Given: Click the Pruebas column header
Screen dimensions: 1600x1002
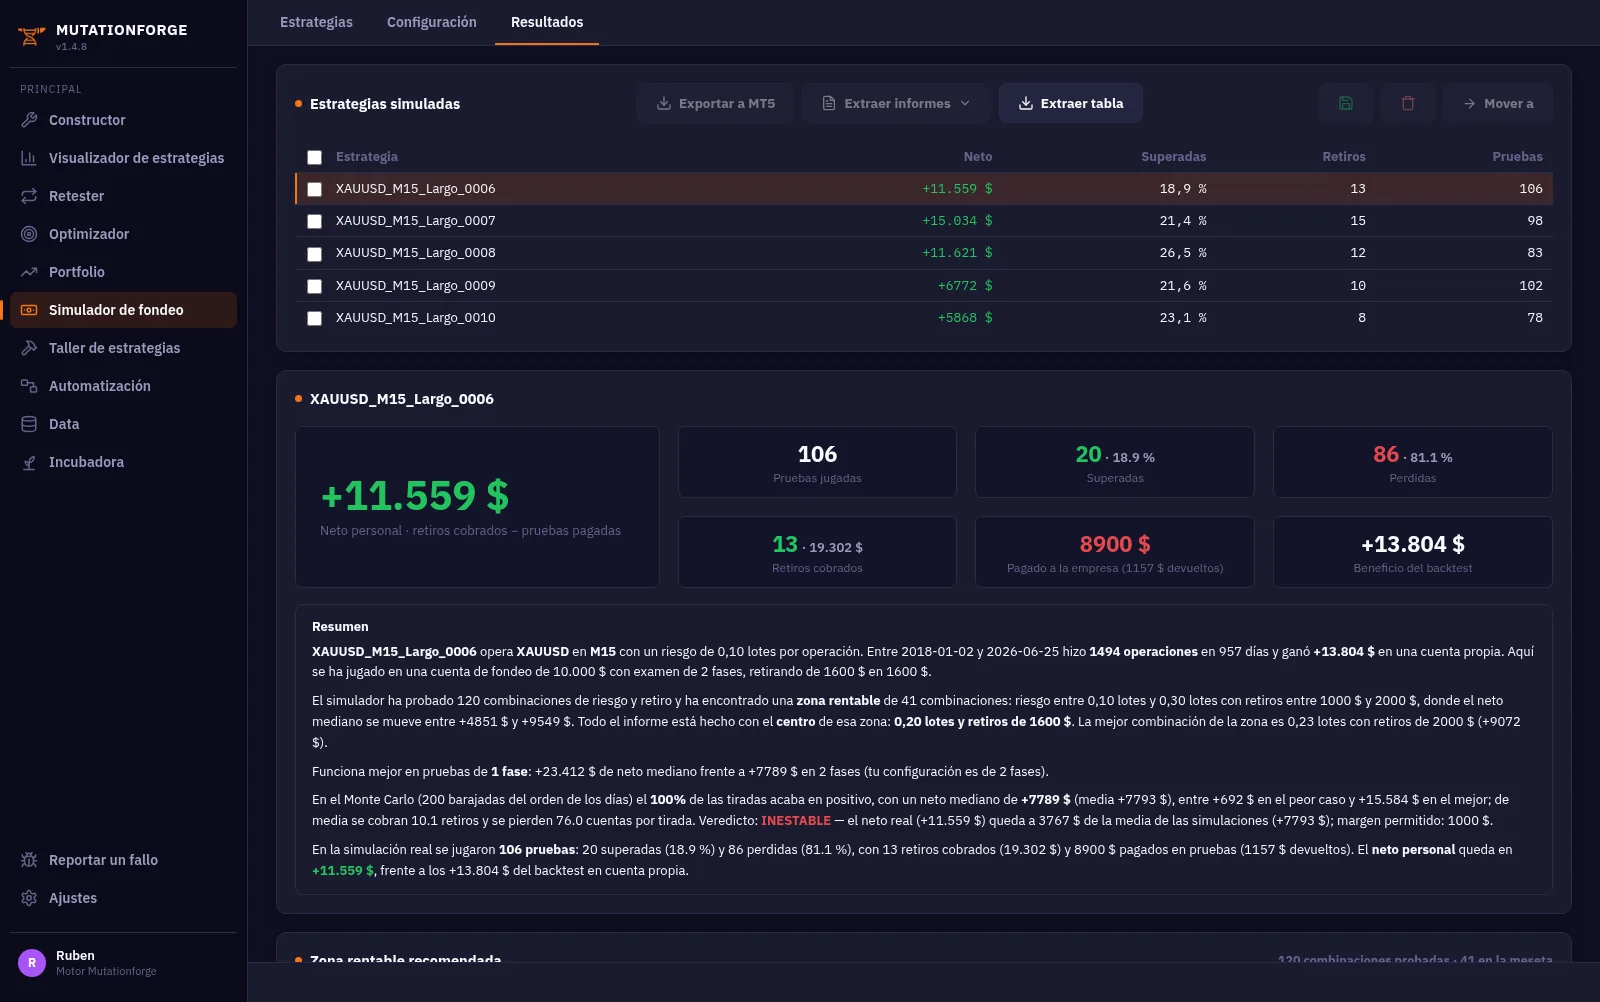Looking at the screenshot, I should tap(1517, 157).
